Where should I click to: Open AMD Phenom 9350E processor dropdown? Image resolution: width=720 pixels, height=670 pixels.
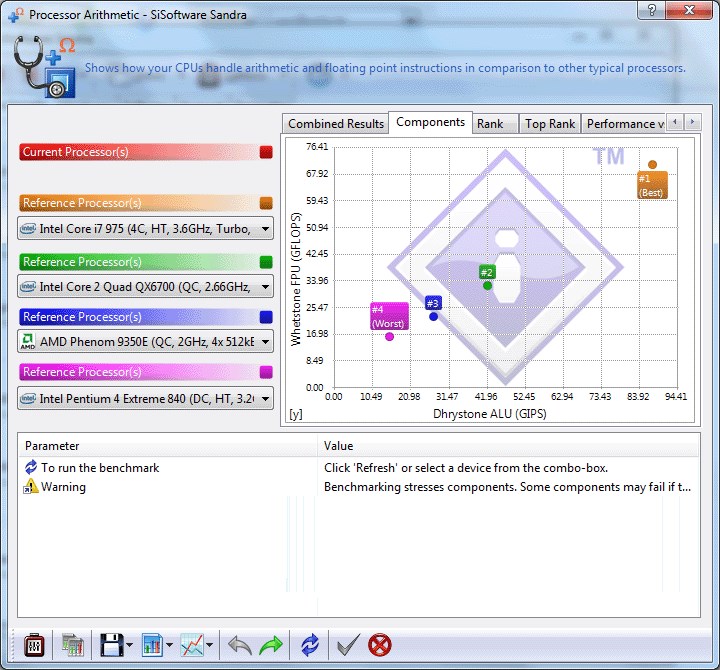click(145, 341)
